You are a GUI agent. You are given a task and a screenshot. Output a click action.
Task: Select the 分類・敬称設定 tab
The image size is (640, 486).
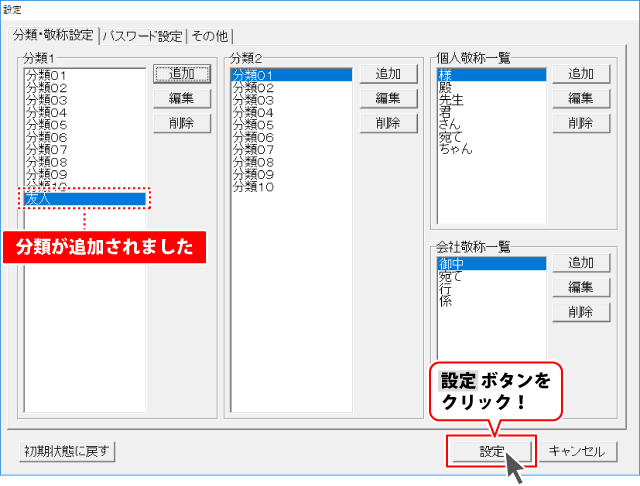click(53, 36)
